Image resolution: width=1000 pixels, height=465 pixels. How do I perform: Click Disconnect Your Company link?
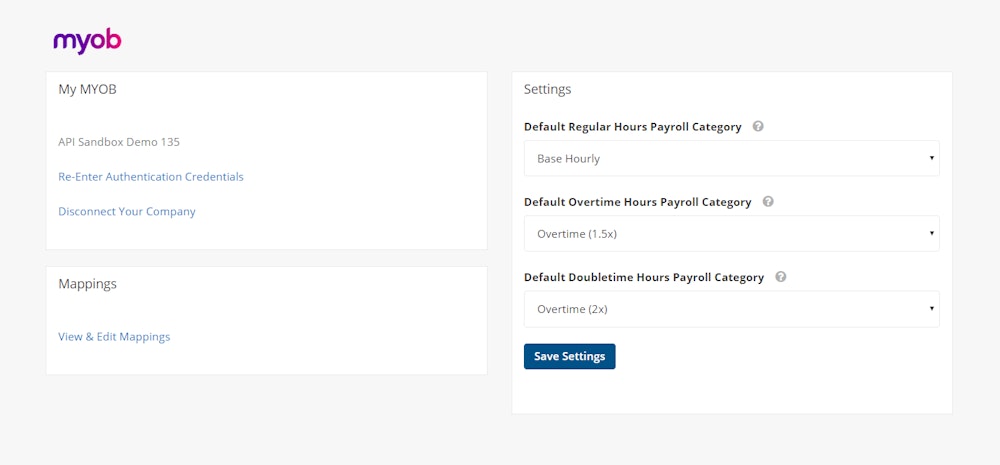pyautogui.click(x=127, y=212)
